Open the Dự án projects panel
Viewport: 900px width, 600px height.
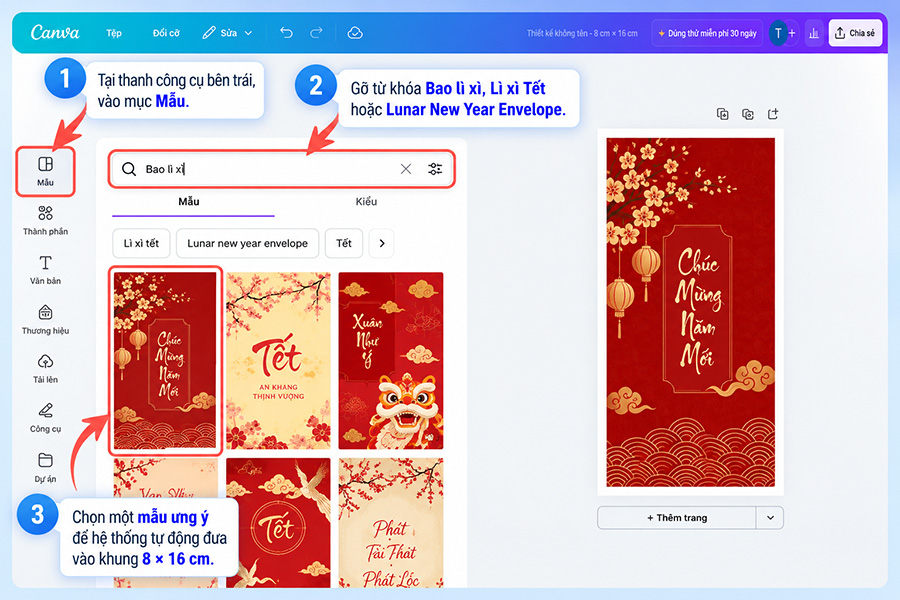[x=45, y=467]
